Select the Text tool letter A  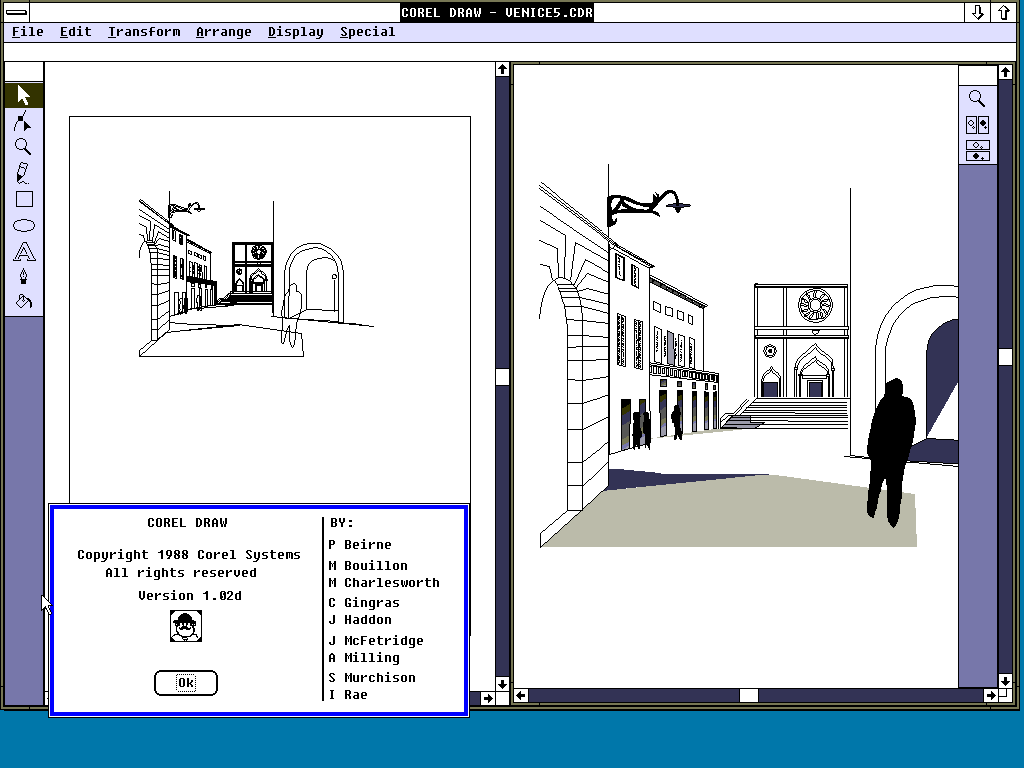tap(24, 251)
